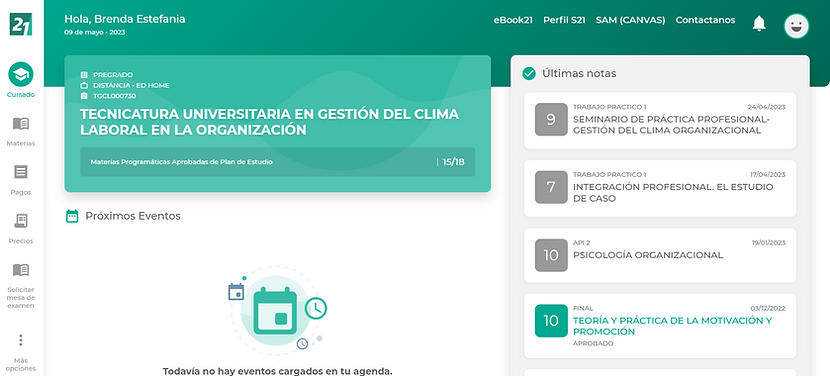The height and width of the screenshot is (376, 830).
Task: Open the Integración Profesional grade card
Action: (660, 189)
